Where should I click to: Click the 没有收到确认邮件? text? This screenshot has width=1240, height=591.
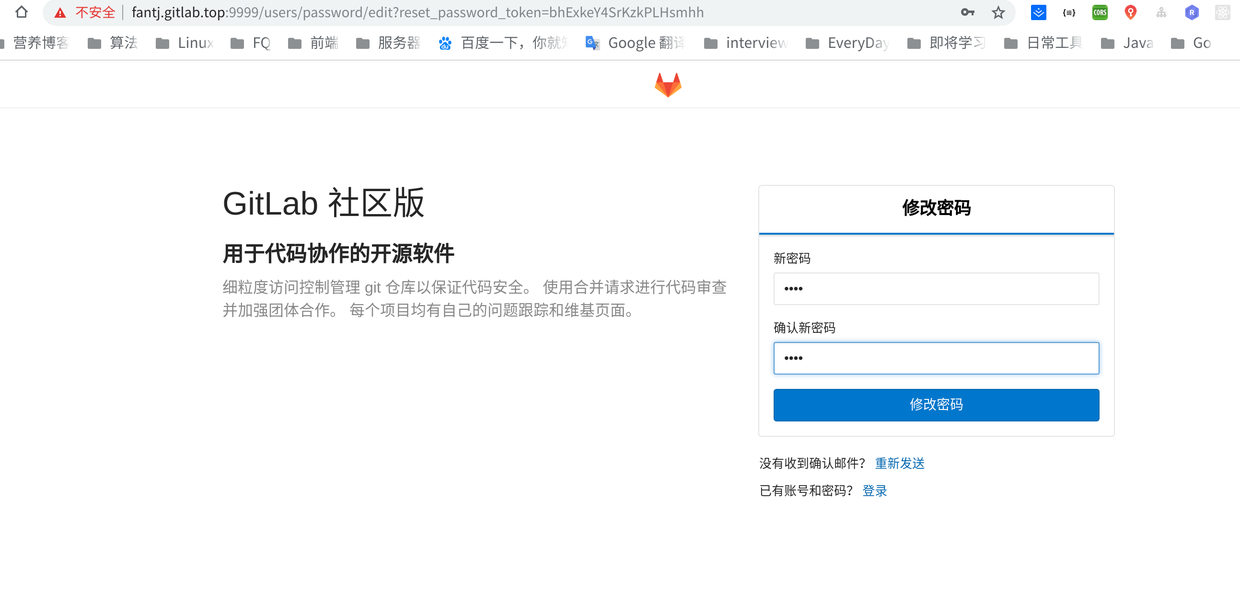(x=813, y=464)
